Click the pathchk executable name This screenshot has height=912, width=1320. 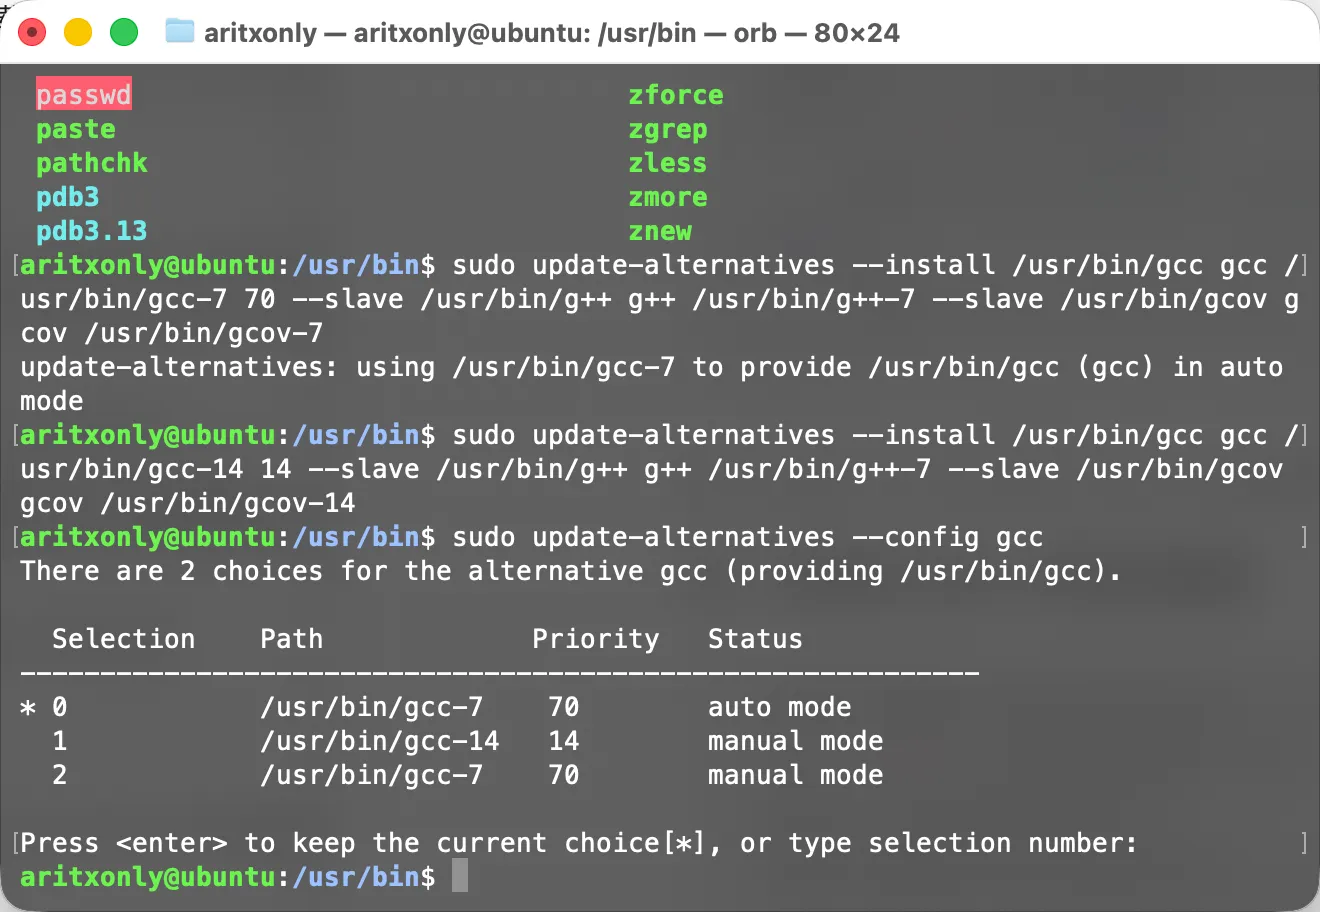[x=92, y=163]
